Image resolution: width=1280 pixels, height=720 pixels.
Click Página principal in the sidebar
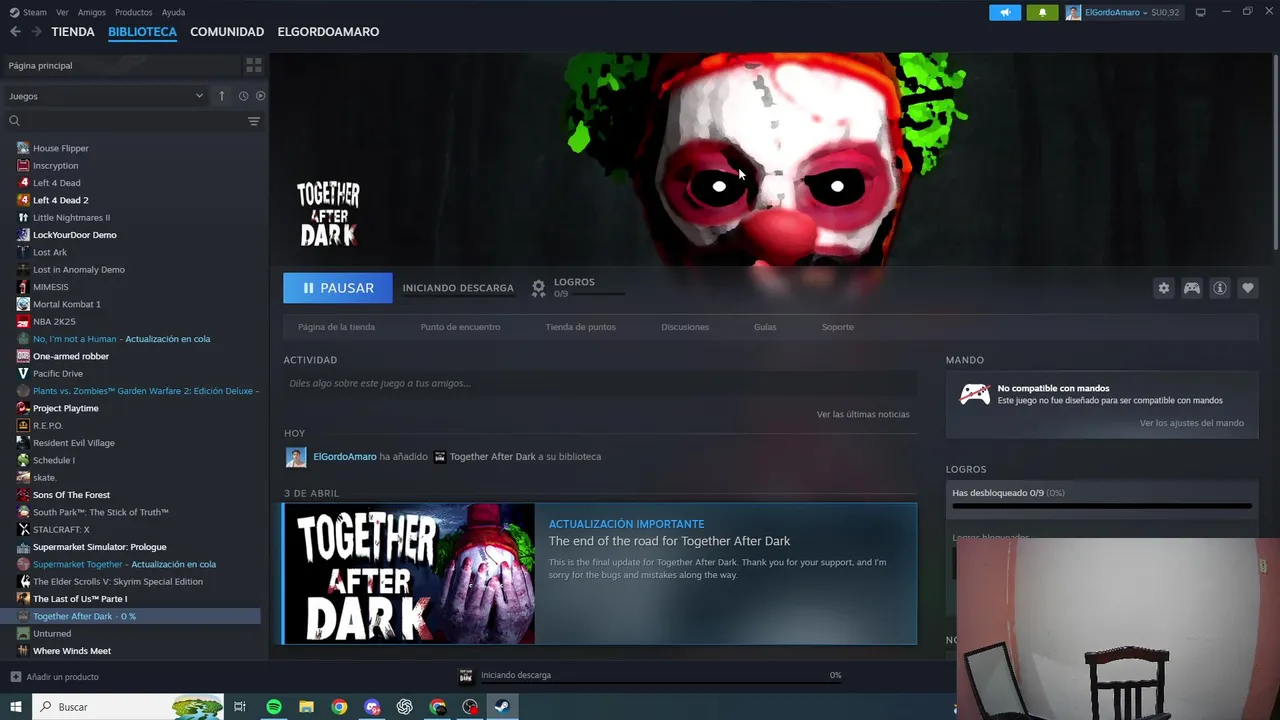40,65
